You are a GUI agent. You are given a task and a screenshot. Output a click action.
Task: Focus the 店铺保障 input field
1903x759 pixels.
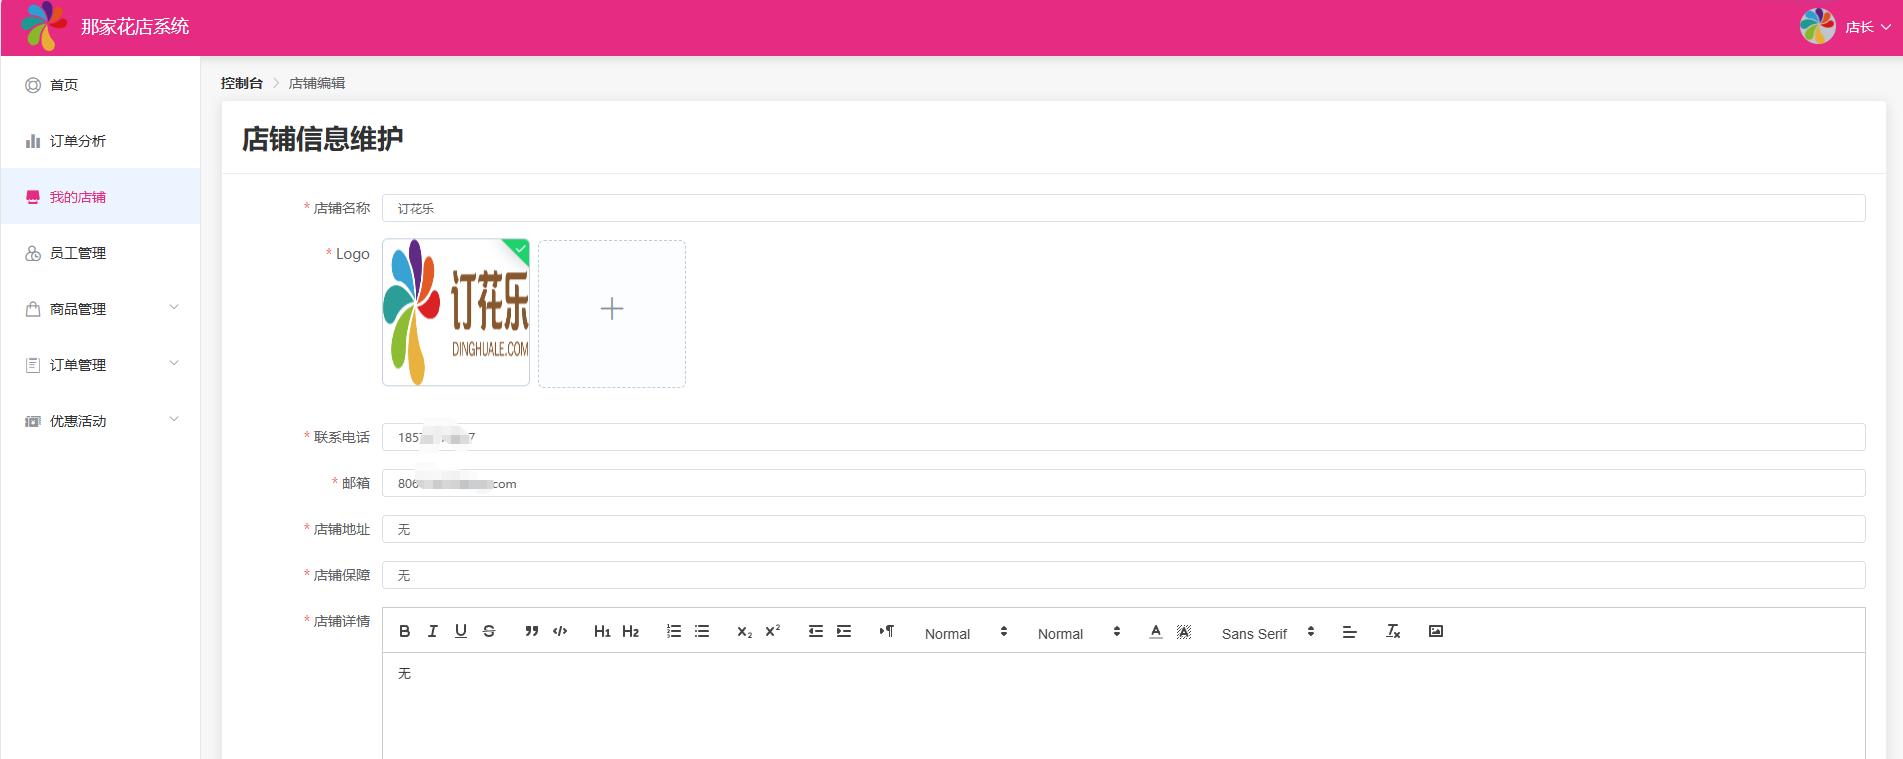tap(1123, 575)
